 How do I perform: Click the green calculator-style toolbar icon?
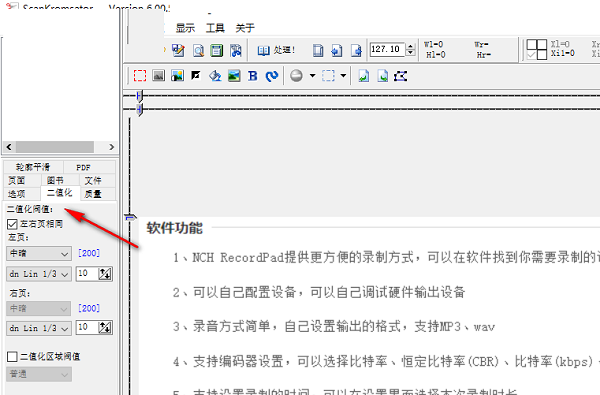tap(217, 50)
